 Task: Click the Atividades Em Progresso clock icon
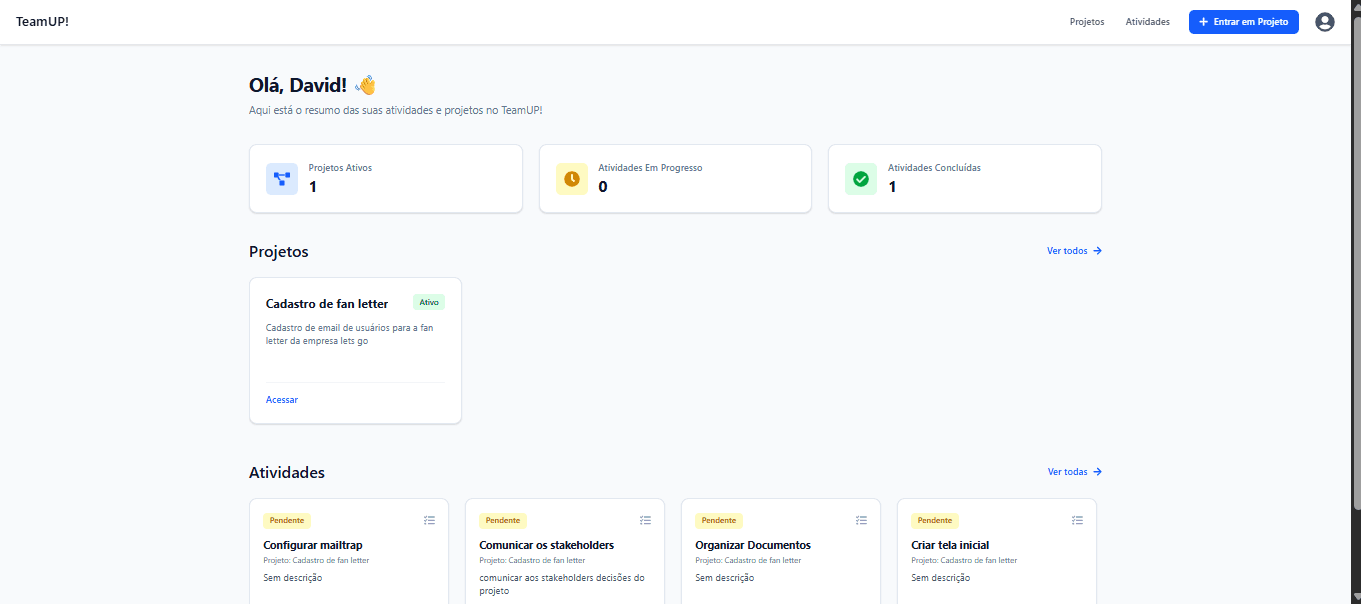(572, 179)
